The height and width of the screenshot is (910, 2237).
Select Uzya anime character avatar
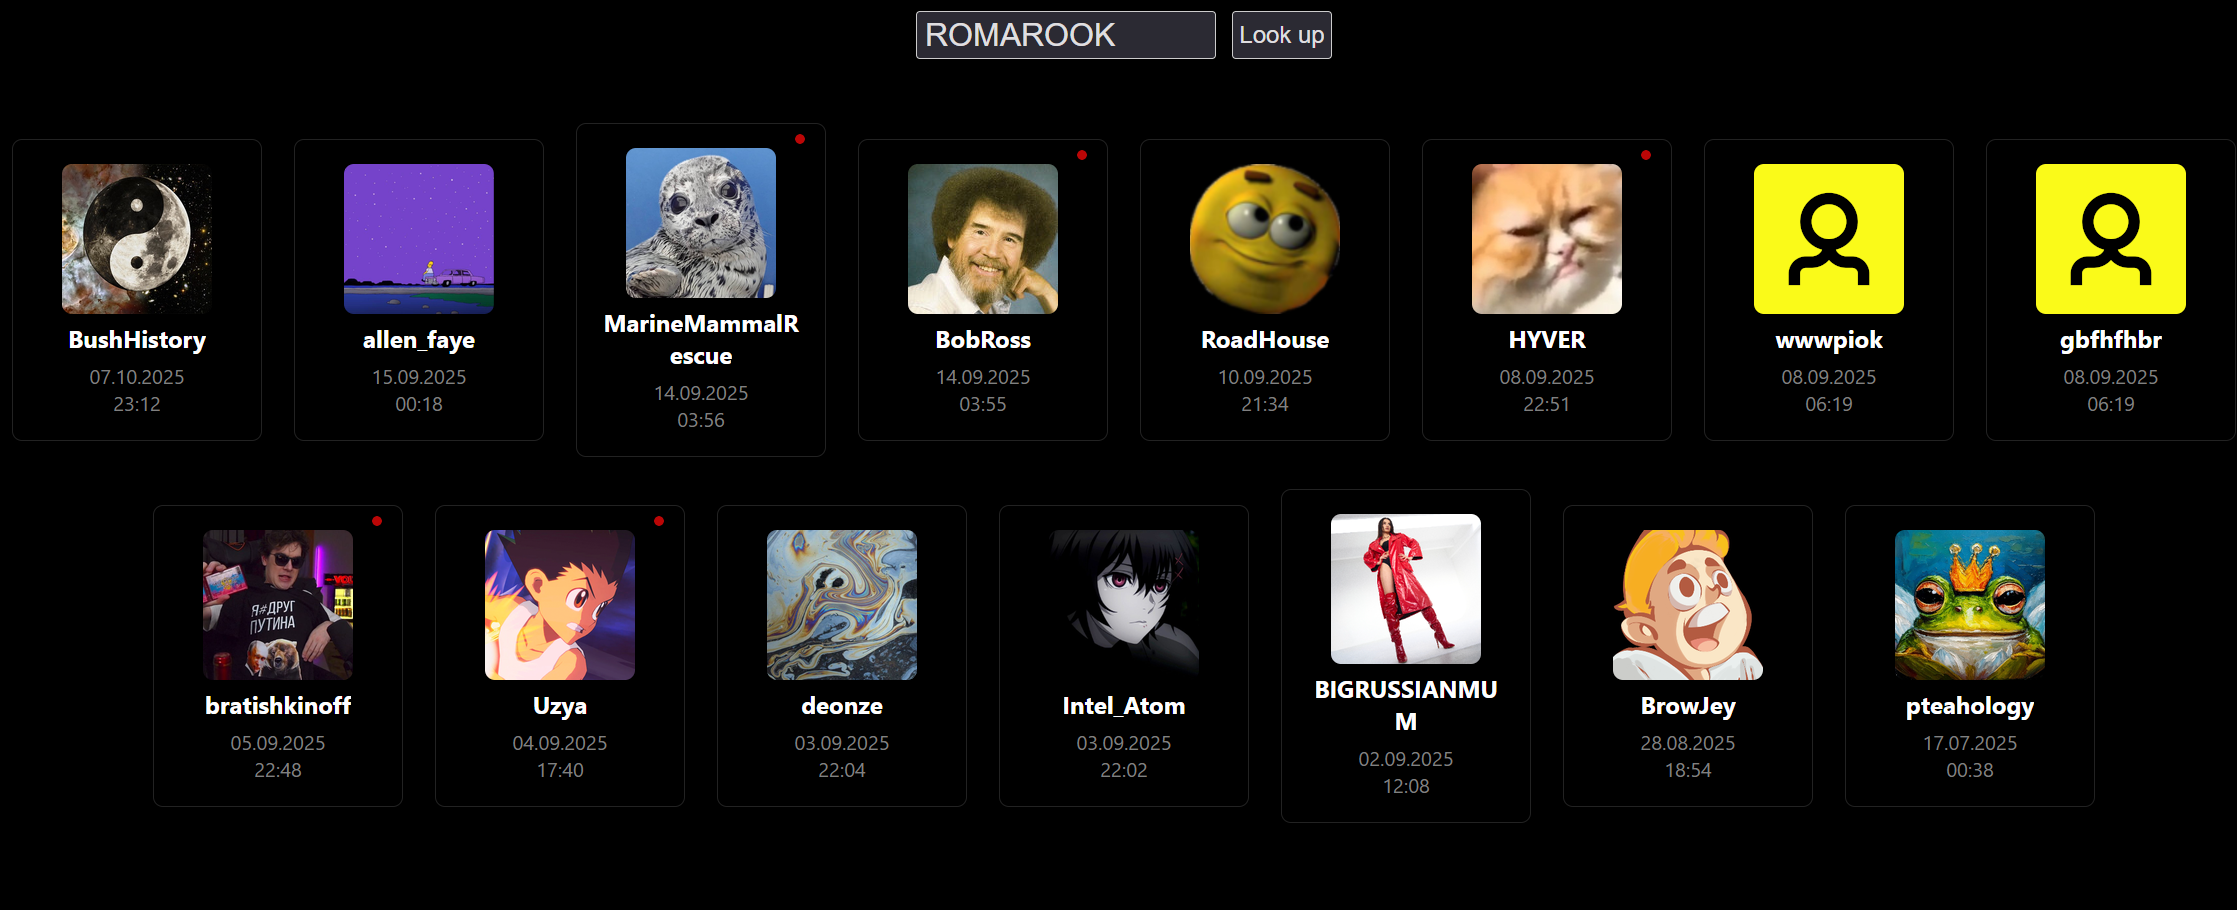pyautogui.click(x=560, y=605)
